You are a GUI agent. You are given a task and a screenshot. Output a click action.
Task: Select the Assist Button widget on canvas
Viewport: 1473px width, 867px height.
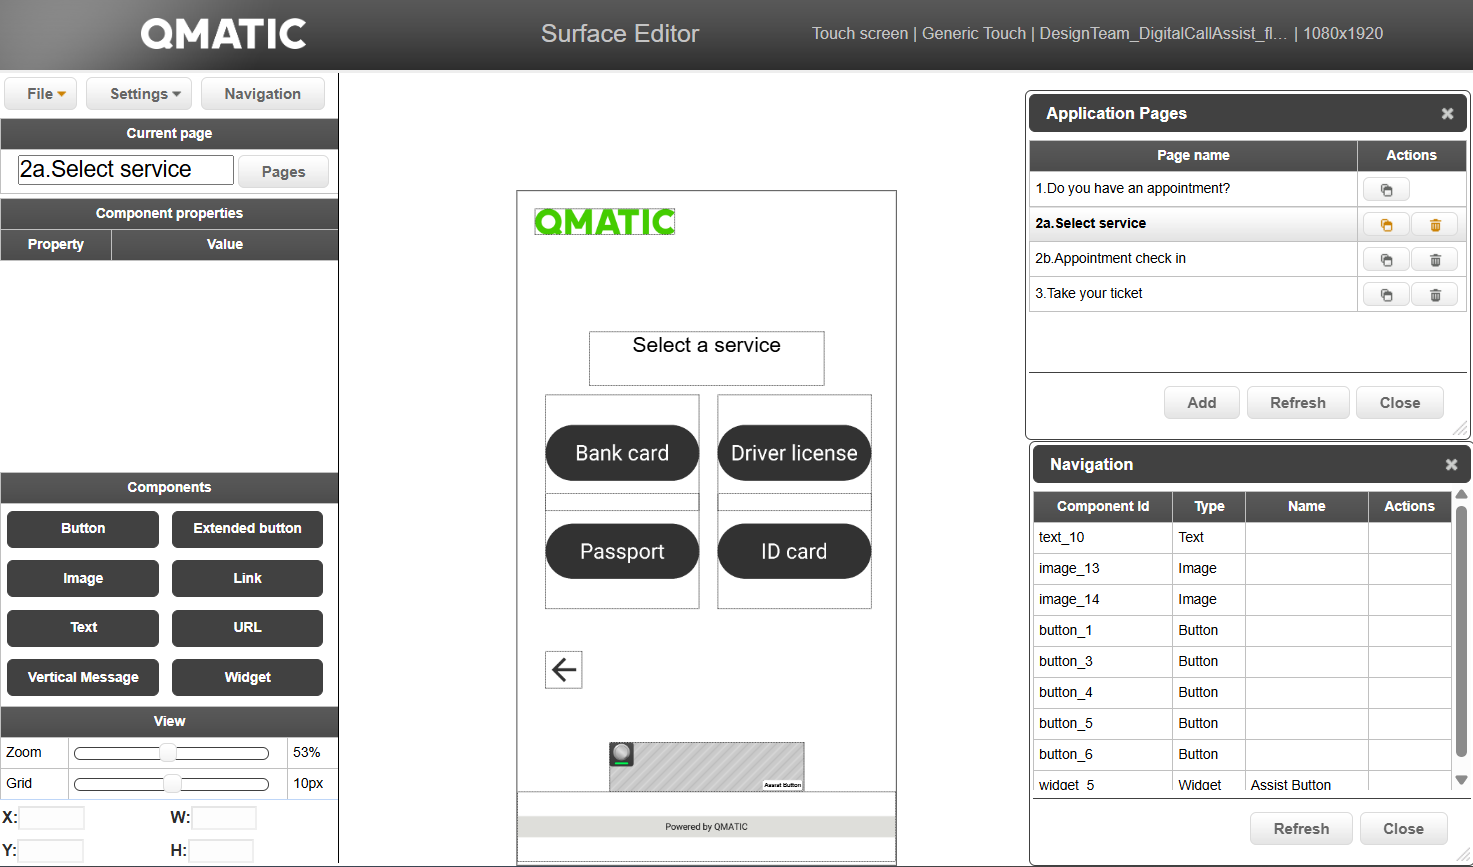click(x=706, y=767)
